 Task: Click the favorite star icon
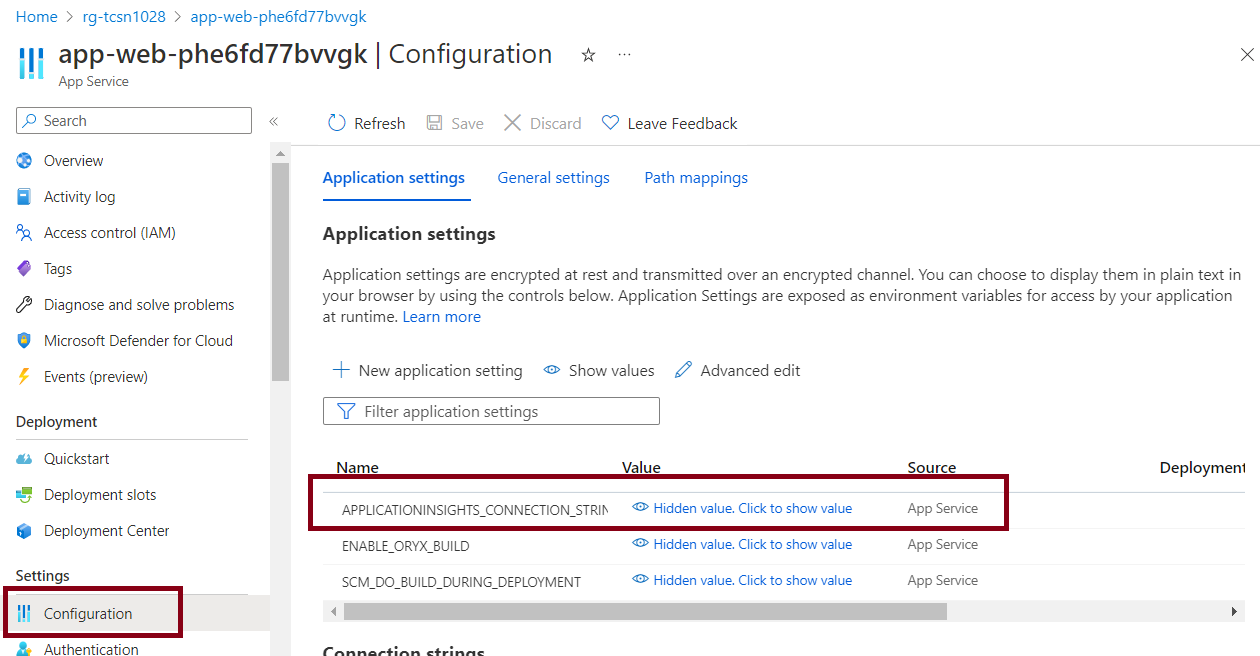589,56
